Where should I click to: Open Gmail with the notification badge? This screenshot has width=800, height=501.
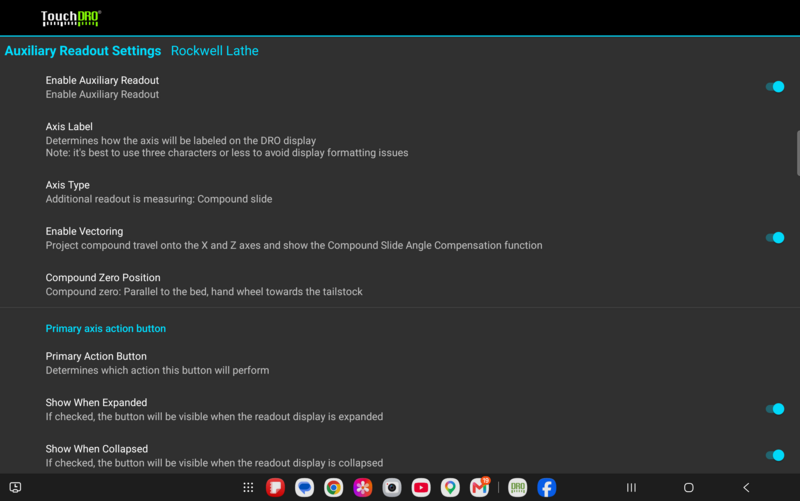[480, 487]
